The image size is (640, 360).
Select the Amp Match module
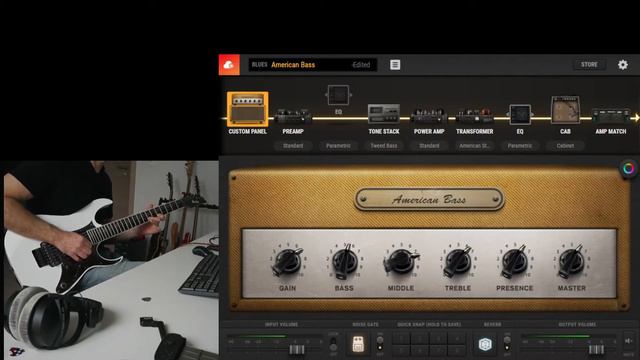(x=611, y=116)
